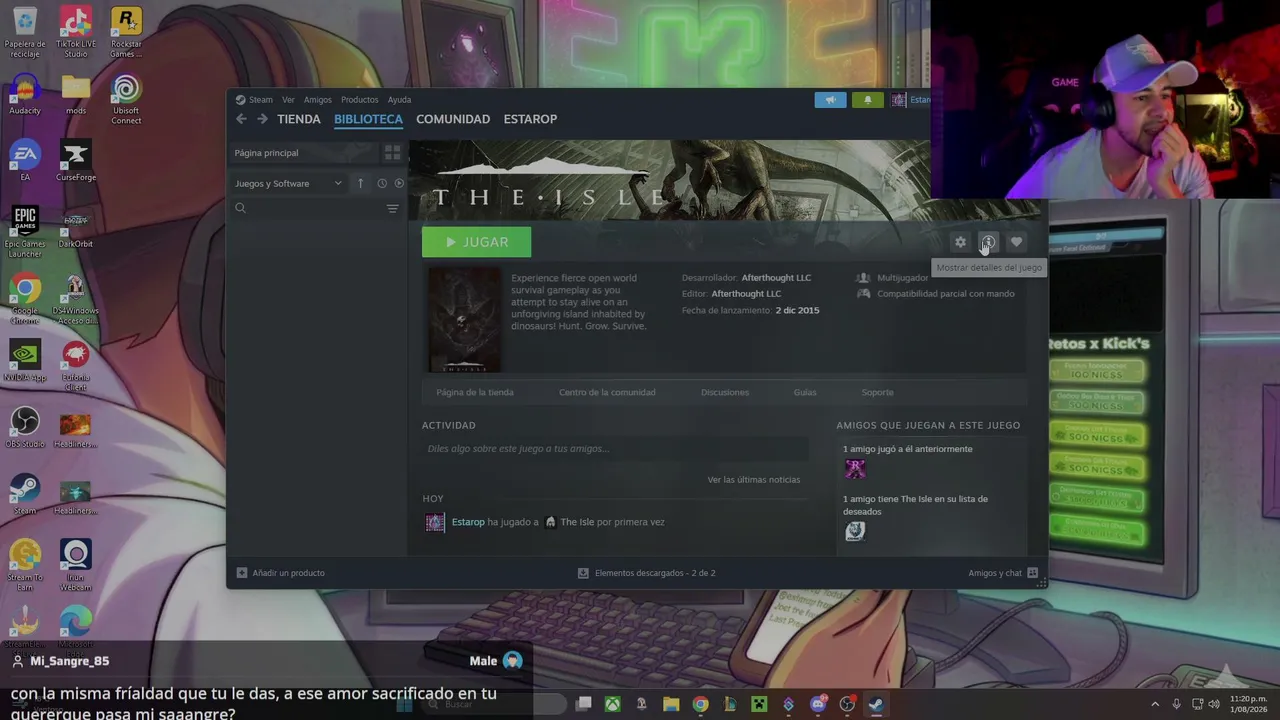The width and height of the screenshot is (1280, 720).
Task: Open the COMUNIDAD section
Action: [453, 119]
